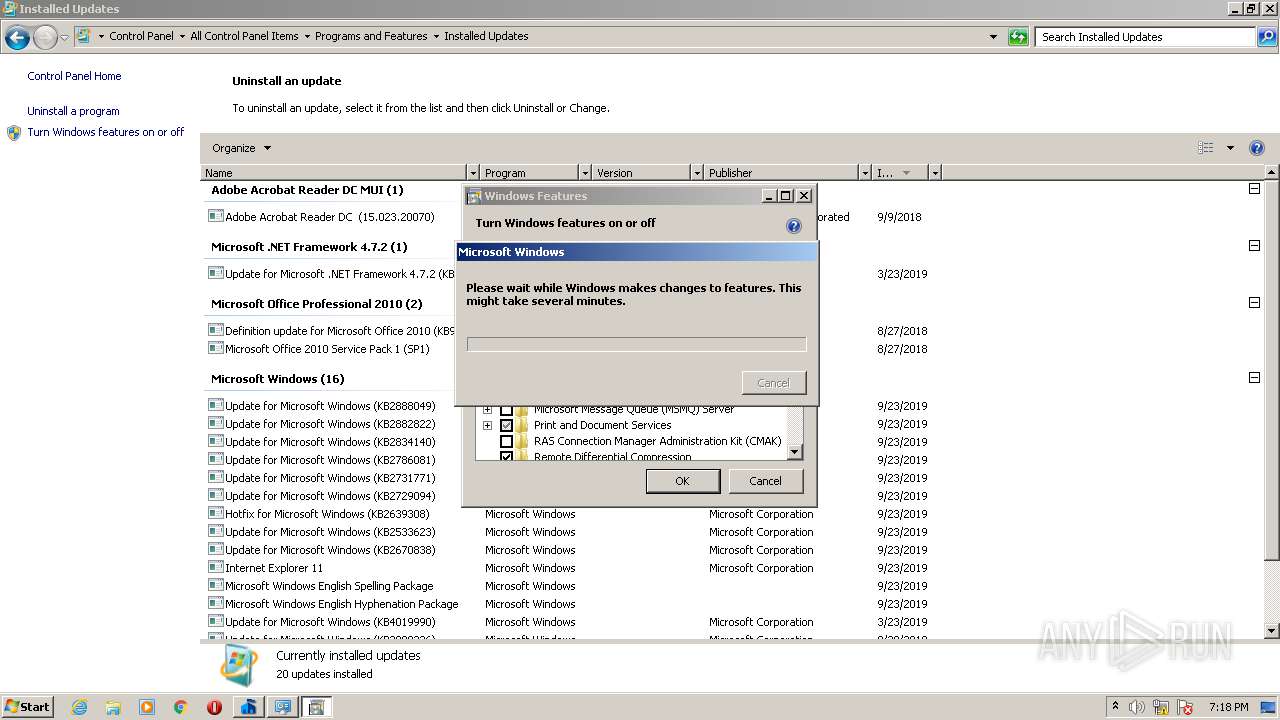Viewport: 1280px width, 720px height.
Task: Show hidden tray icons arrow
Action: (1115, 707)
